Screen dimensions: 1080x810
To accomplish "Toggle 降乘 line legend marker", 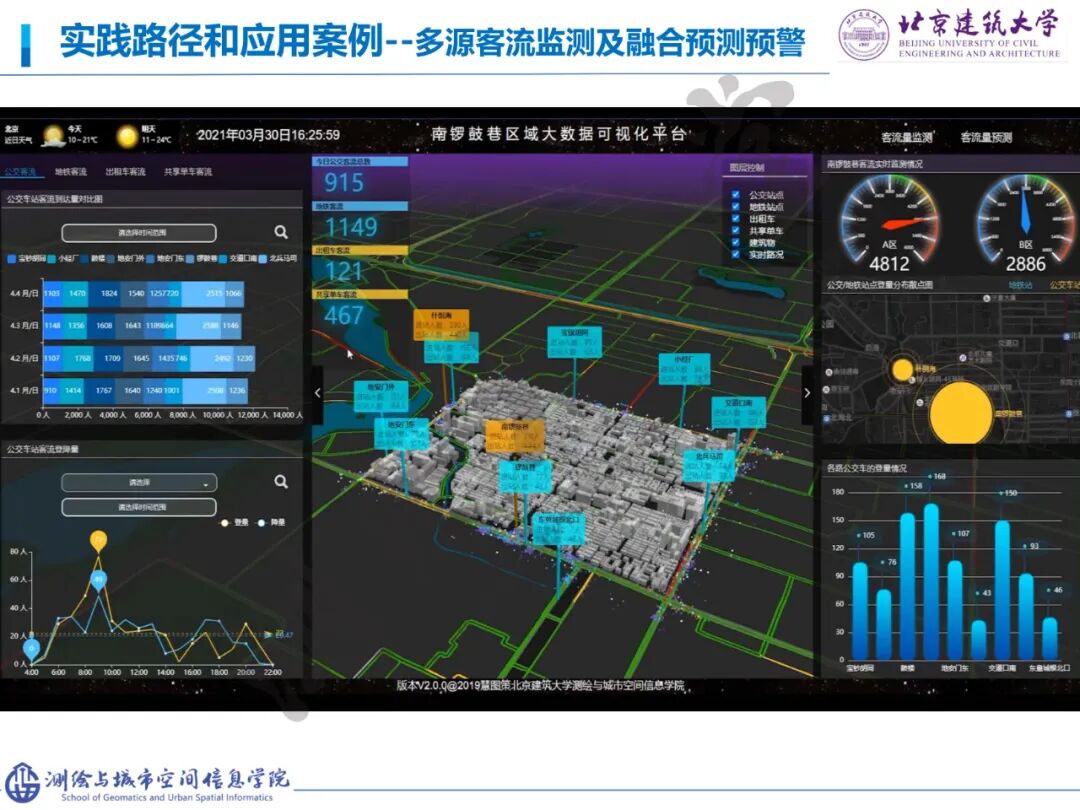I will (x=261, y=523).
